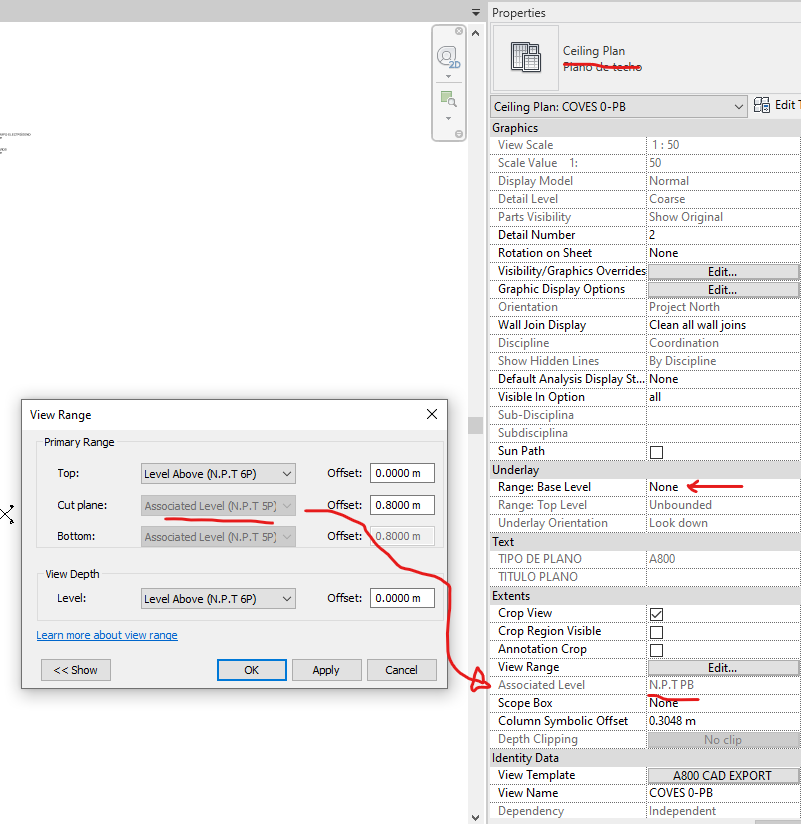The height and width of the screenshot is (824, 801).
Task: Edit the Visibility/Graphics Overrides settings
Action: pyautogui.click(x=723, y=271)
